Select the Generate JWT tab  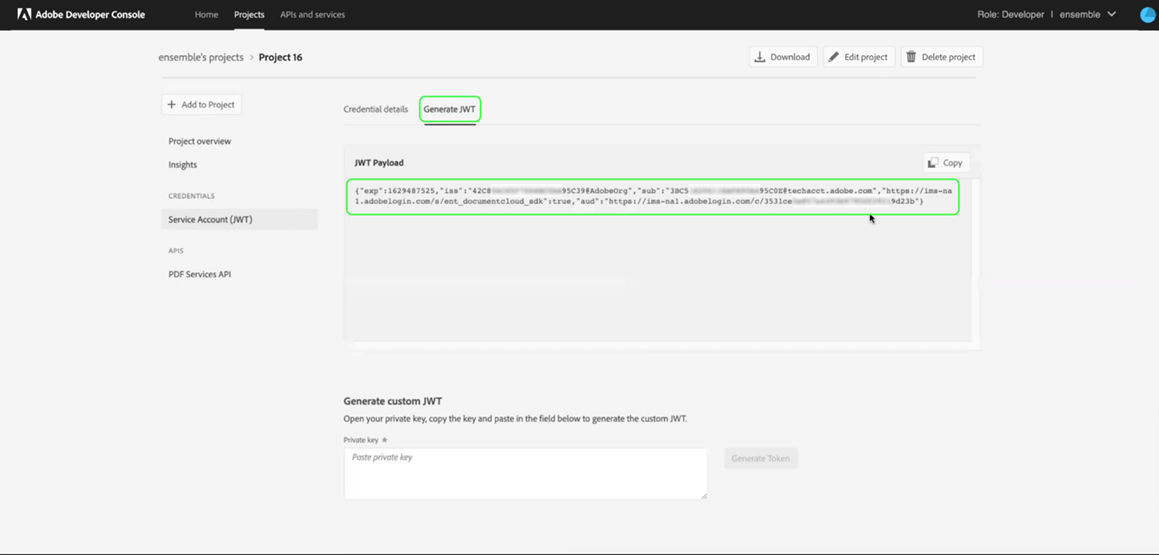click(x=450, y=109)
